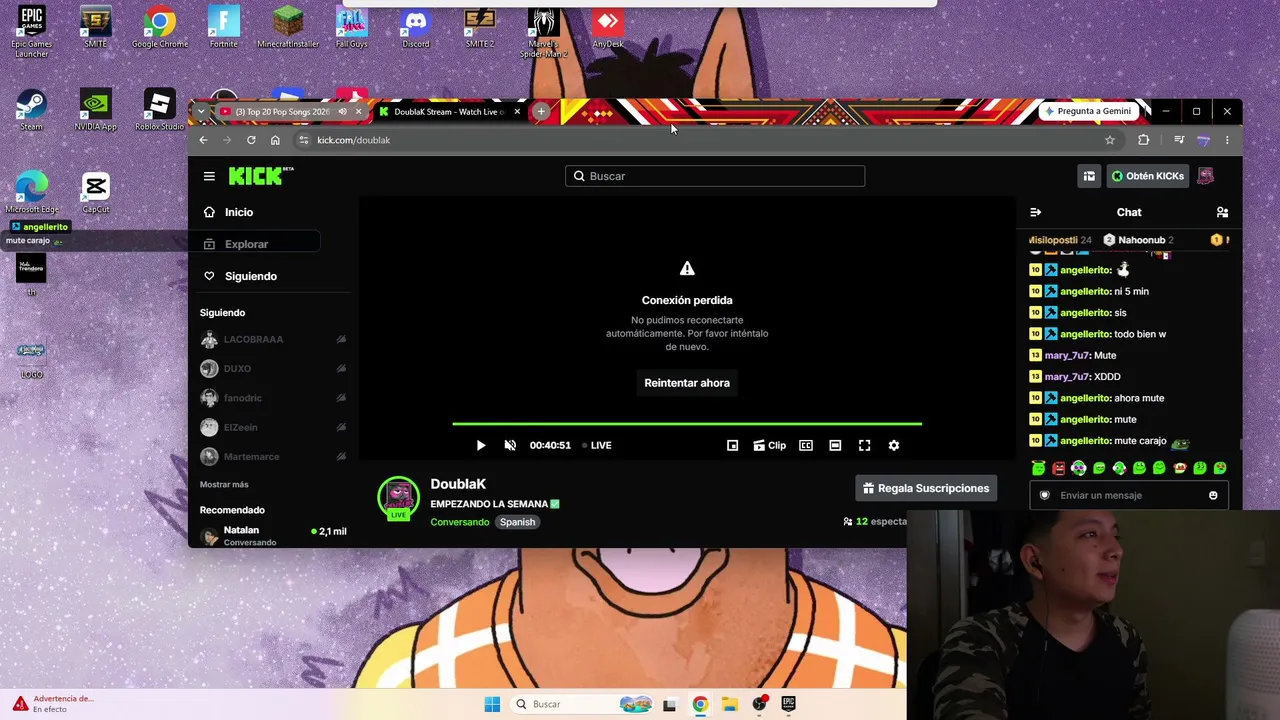Open the emoji picker in chat input

1213,495
